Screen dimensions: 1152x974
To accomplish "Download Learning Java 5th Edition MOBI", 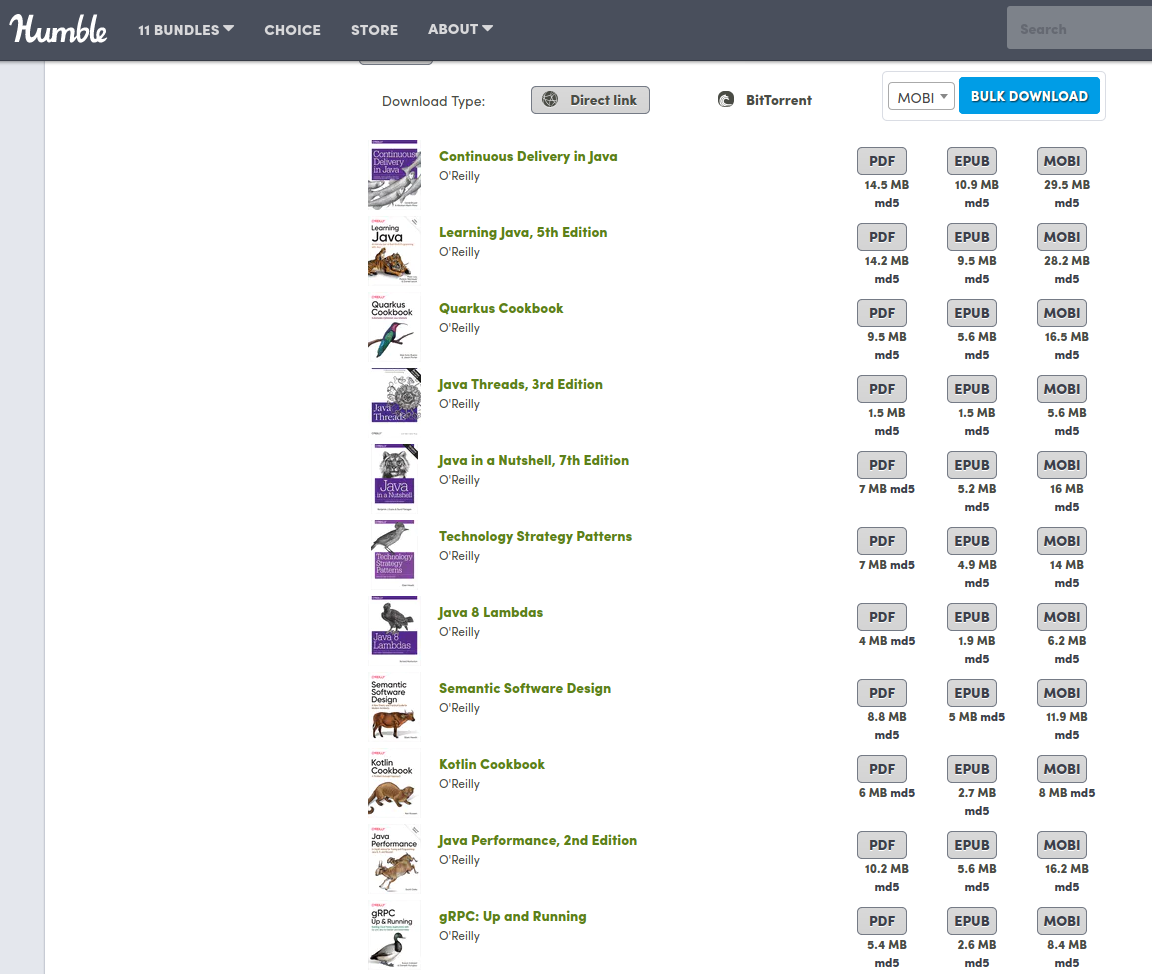I will [x=1062, y=237].
